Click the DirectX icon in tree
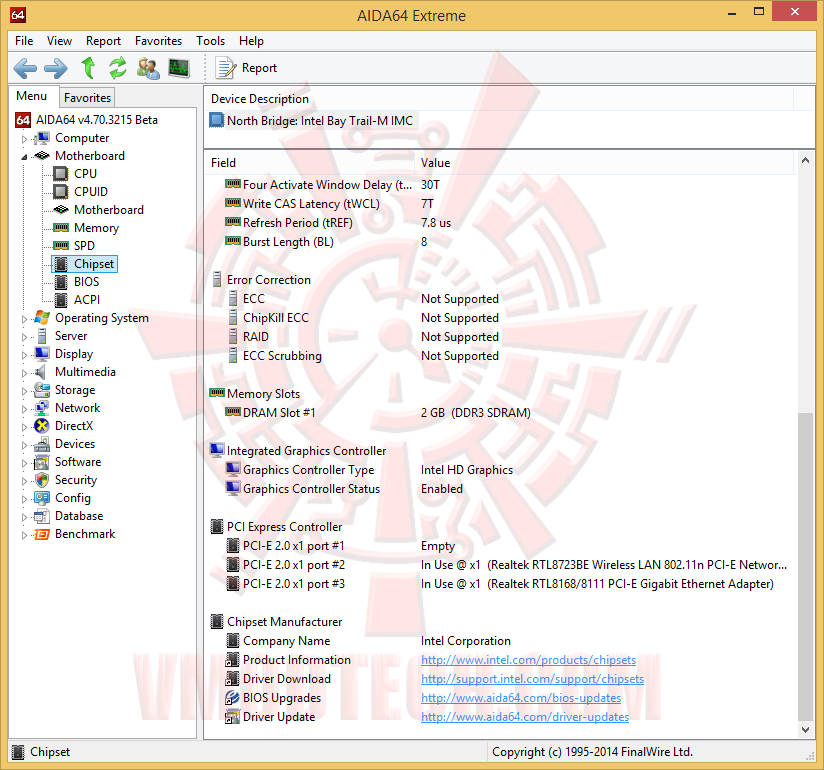 (42, 426)
